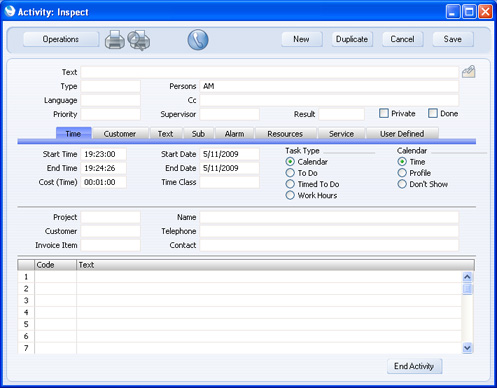
Task: Open the Resources tab
Action: [285, 134]
